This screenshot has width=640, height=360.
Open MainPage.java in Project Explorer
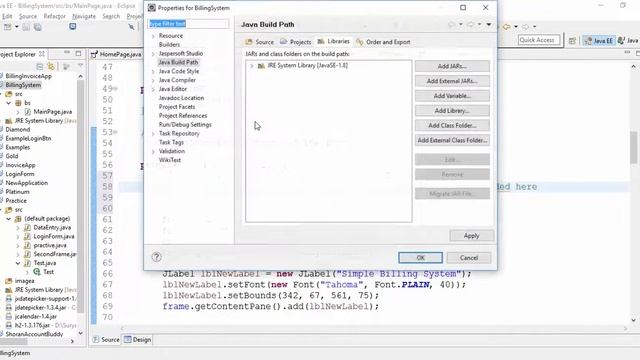point(53,111)
